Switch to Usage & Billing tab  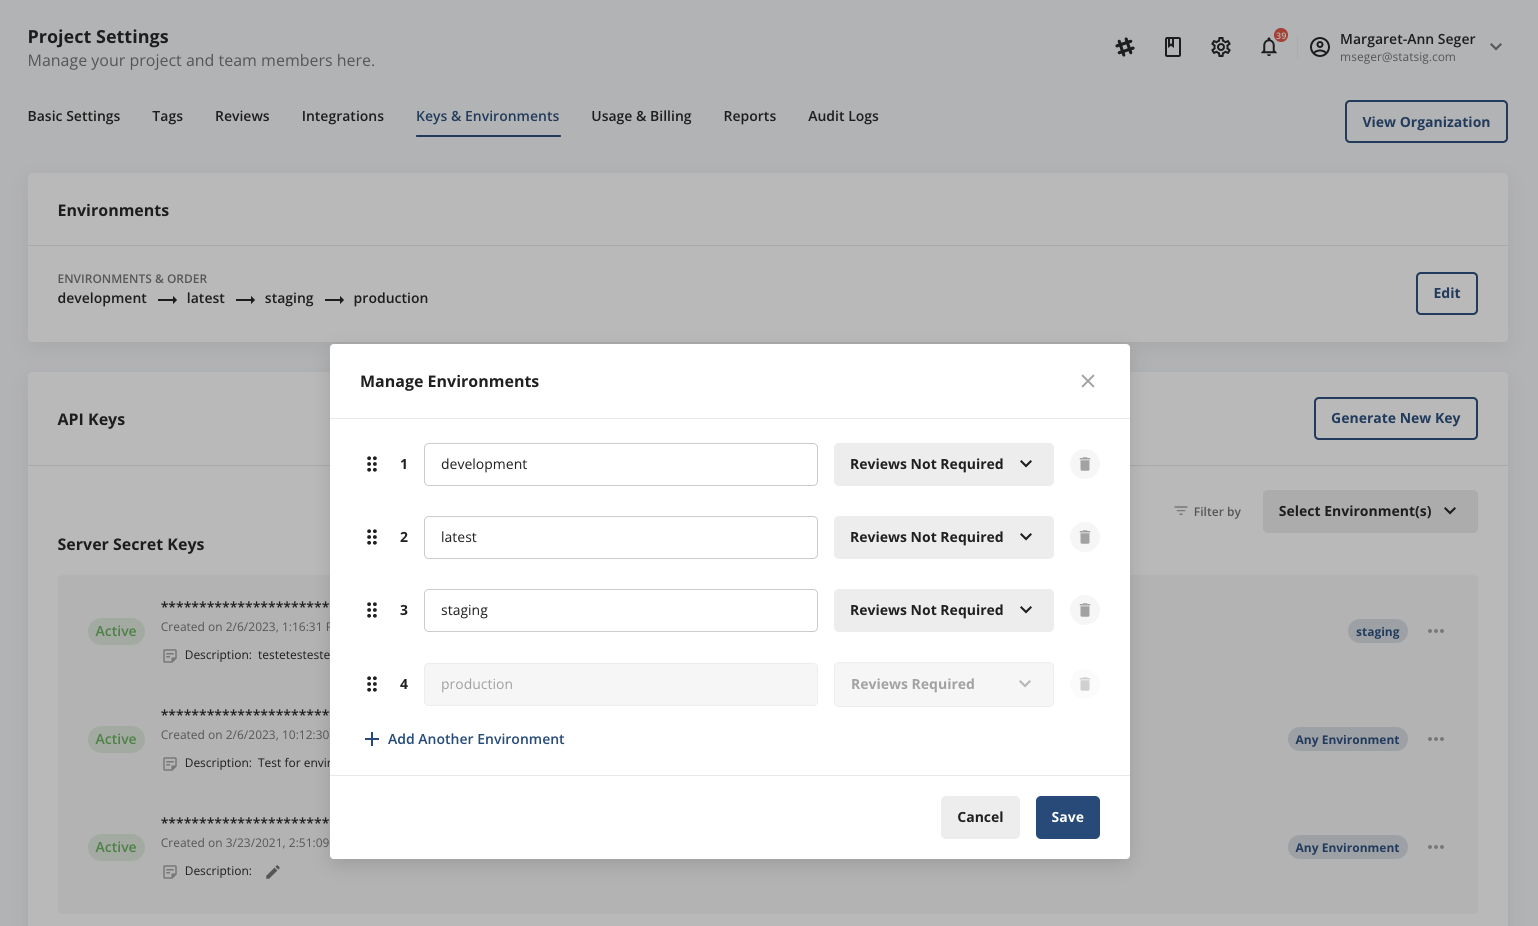(641, 116)
